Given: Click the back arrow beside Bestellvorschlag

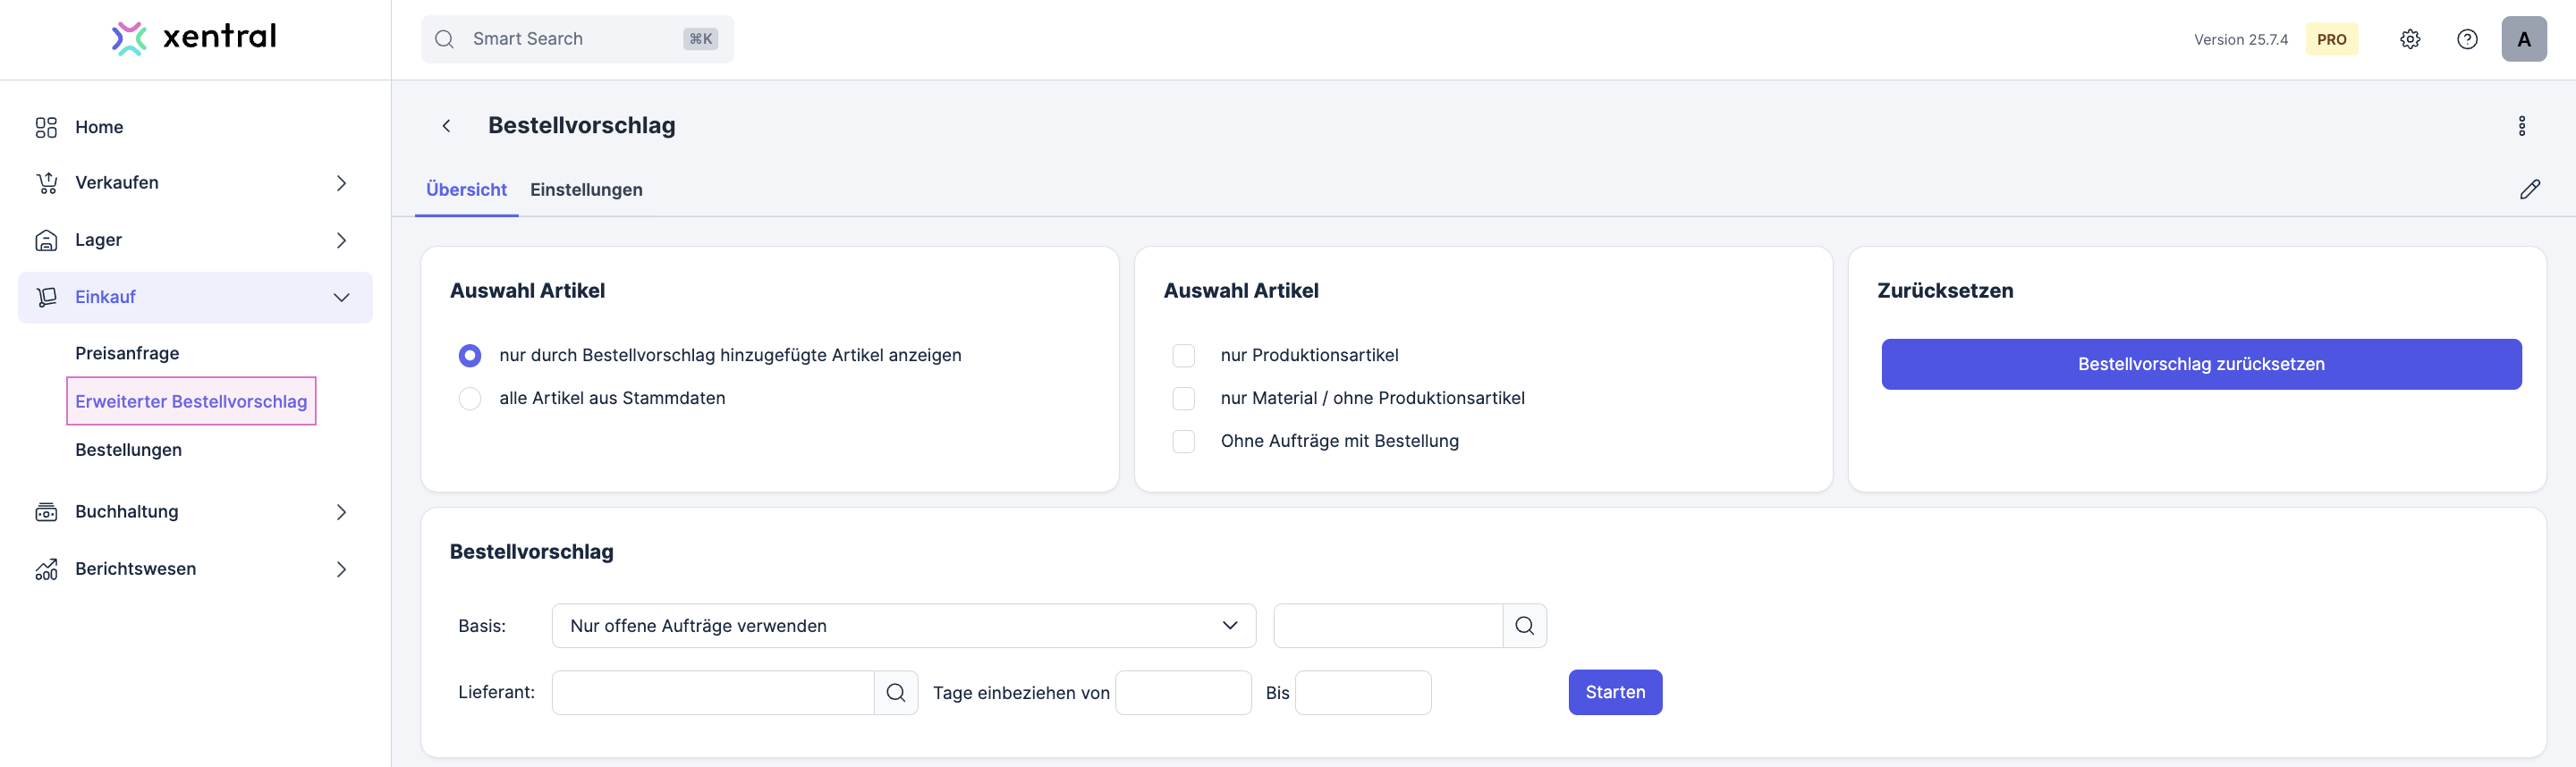Looking at the screenshot, I should 446,126.
